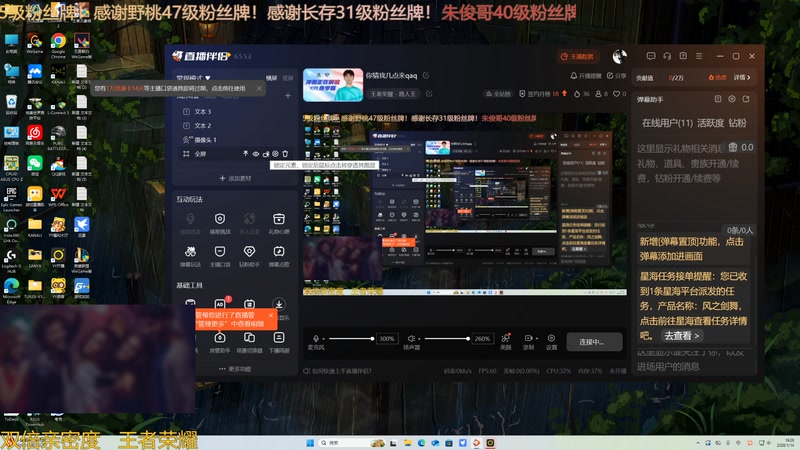Toggle visibility eye of 全屏 source

(x=256, y=154)
